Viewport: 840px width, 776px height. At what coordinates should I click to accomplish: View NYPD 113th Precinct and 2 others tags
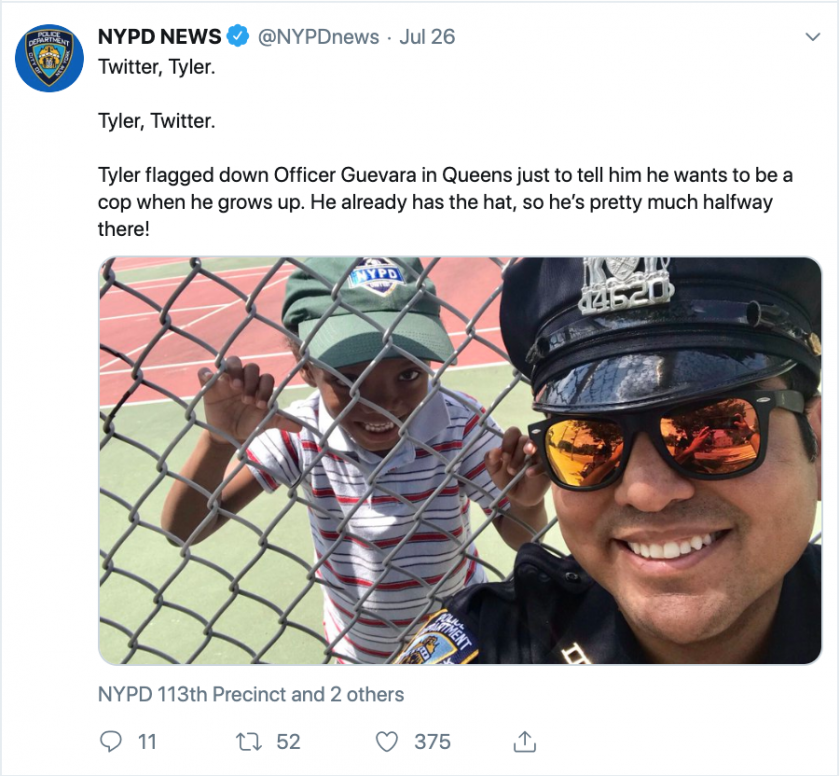pyautogui.click(x=251, y=694)
